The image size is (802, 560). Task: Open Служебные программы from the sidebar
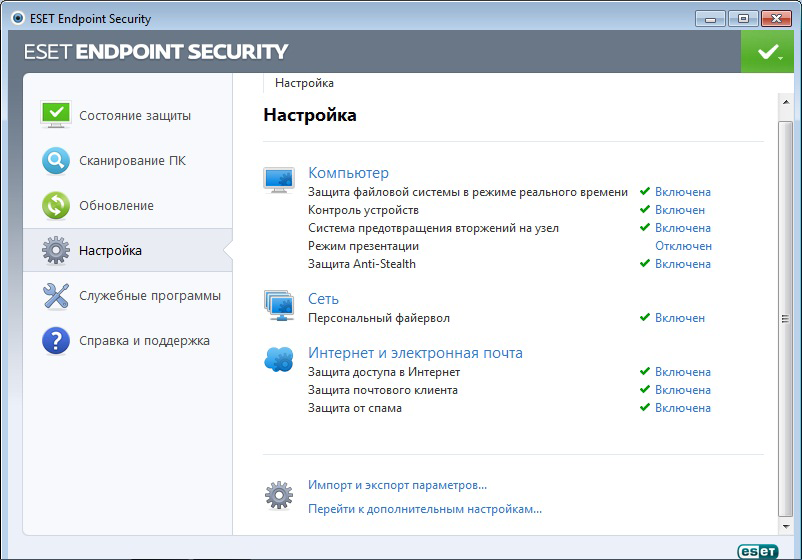pos(150,296)
